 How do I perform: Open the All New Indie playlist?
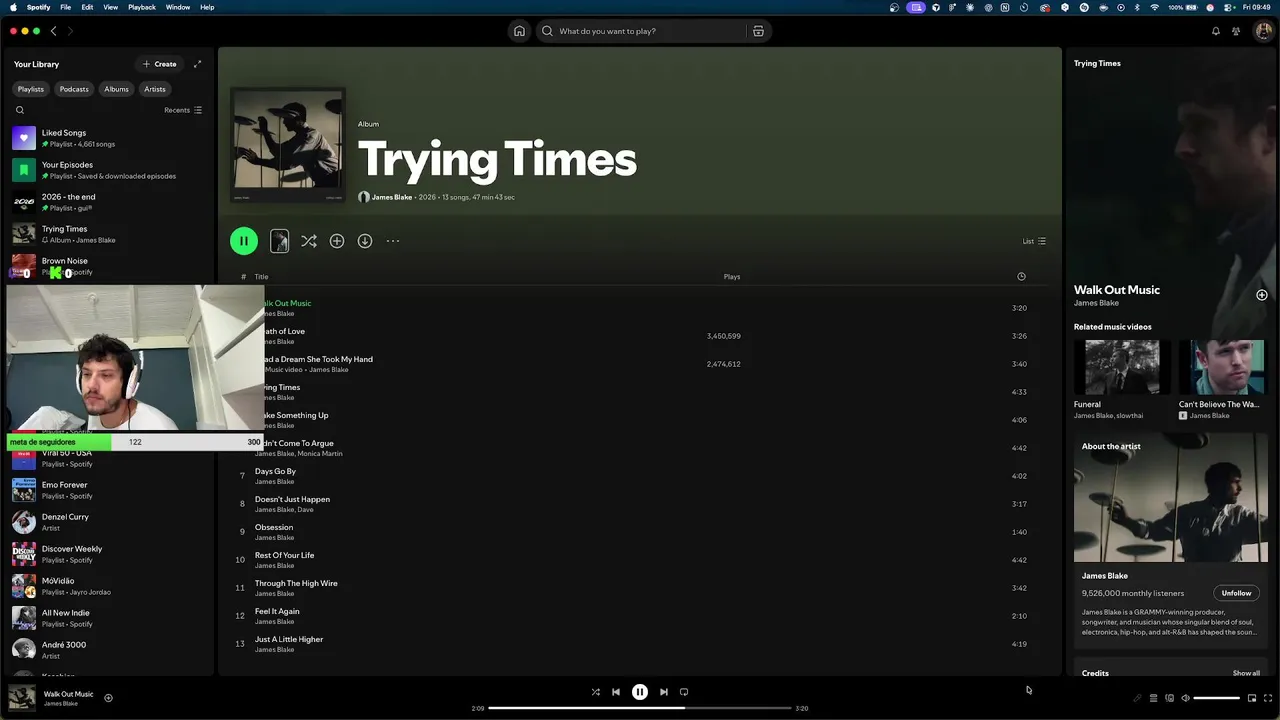point(108,618)
